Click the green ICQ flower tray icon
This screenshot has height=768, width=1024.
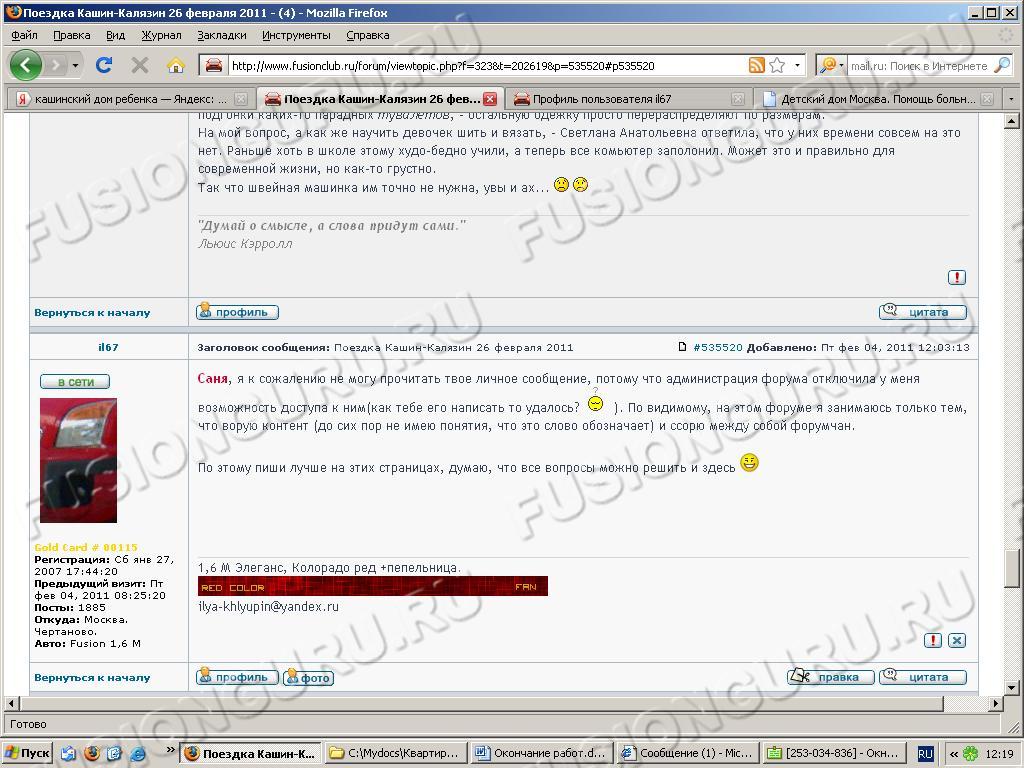point(971,754)
